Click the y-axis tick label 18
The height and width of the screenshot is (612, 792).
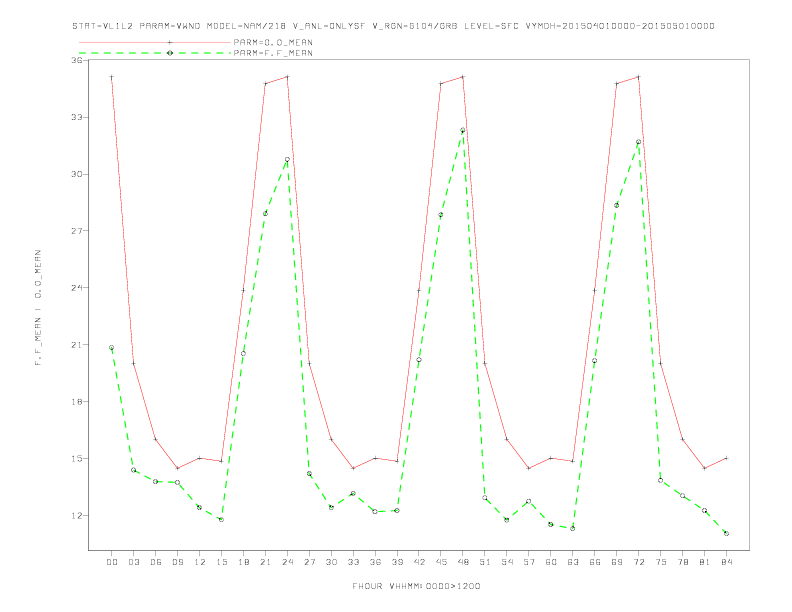[76, 401]
